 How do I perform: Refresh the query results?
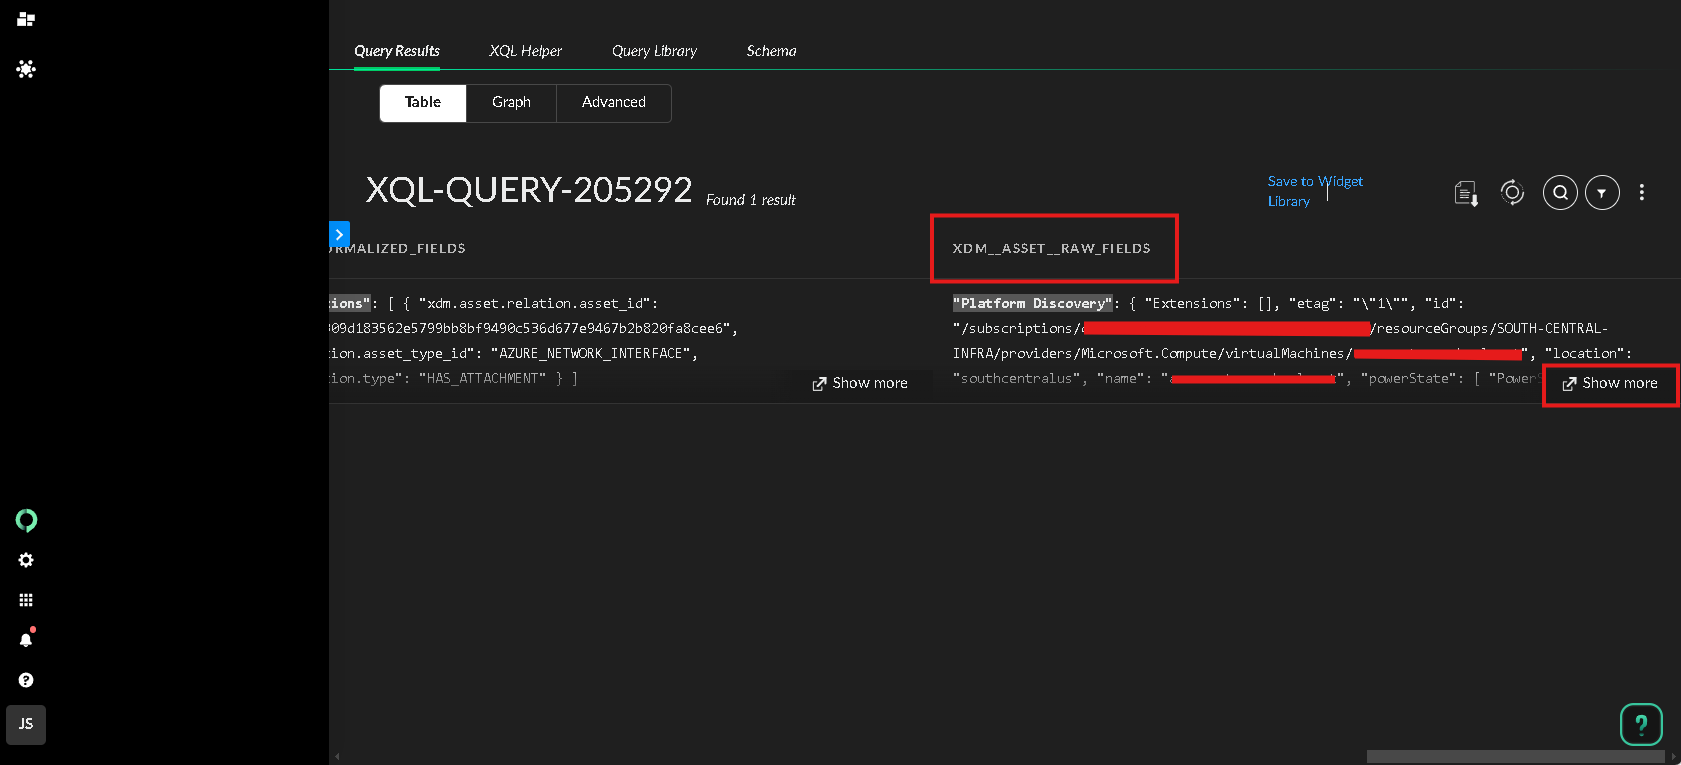pyautogui.click(x=1512, y=192)
